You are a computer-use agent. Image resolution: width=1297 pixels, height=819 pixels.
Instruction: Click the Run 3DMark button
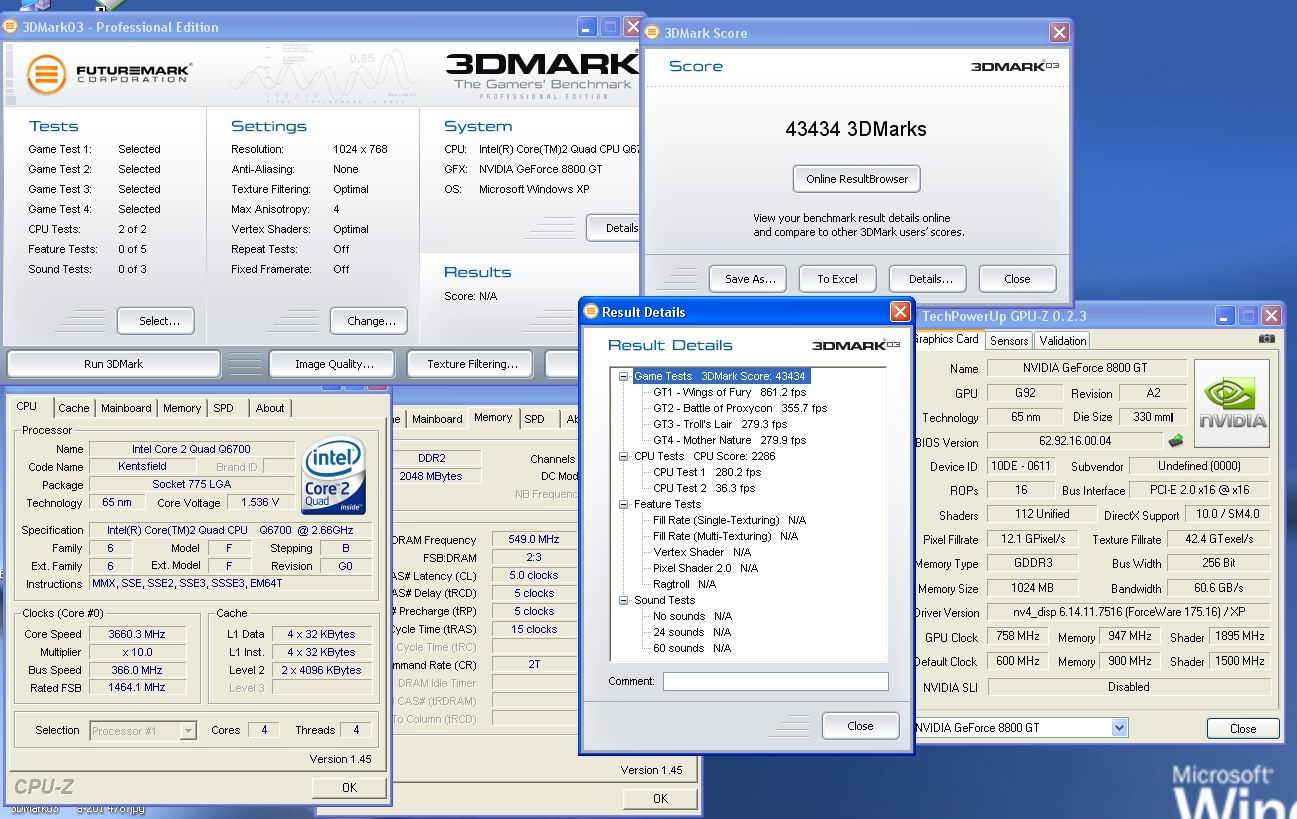(x=114, y=364)
